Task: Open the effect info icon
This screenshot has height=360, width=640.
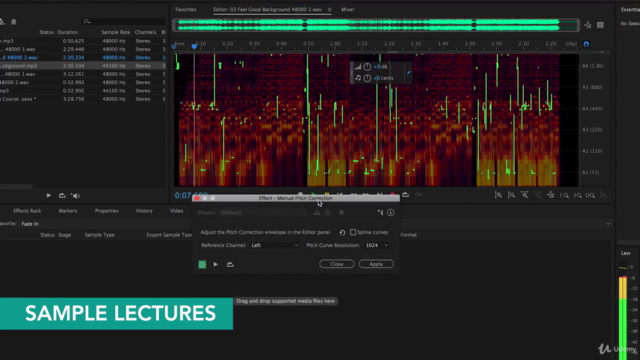Action: click(391, 212)
